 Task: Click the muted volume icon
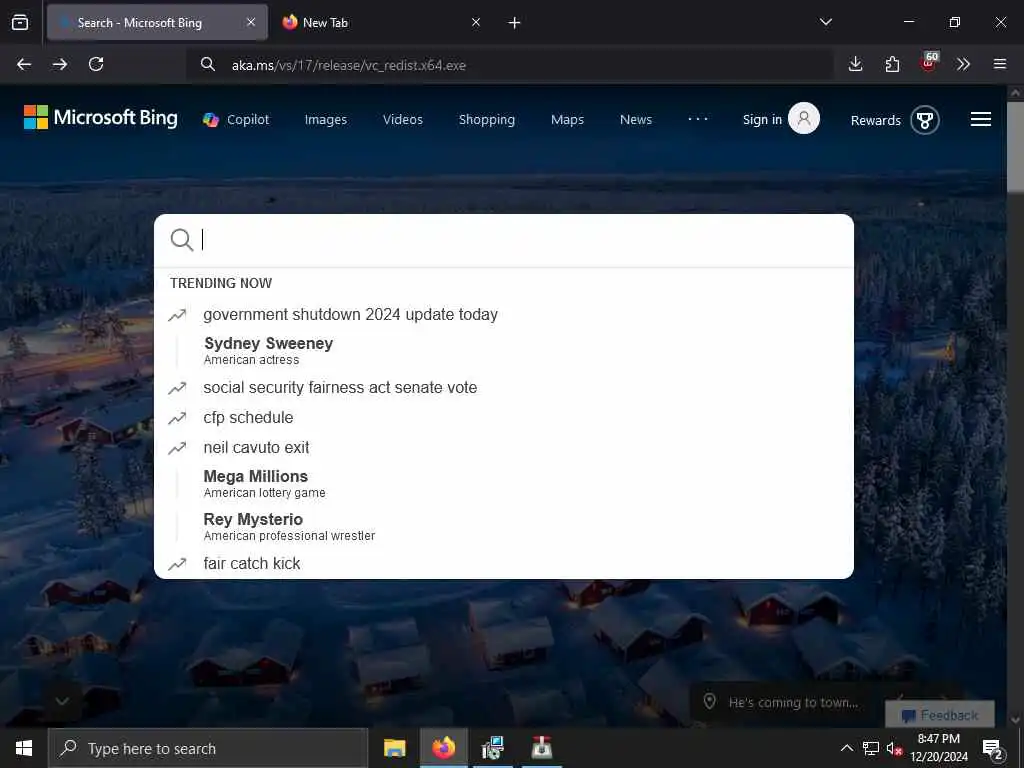click(x=894, y=748)
